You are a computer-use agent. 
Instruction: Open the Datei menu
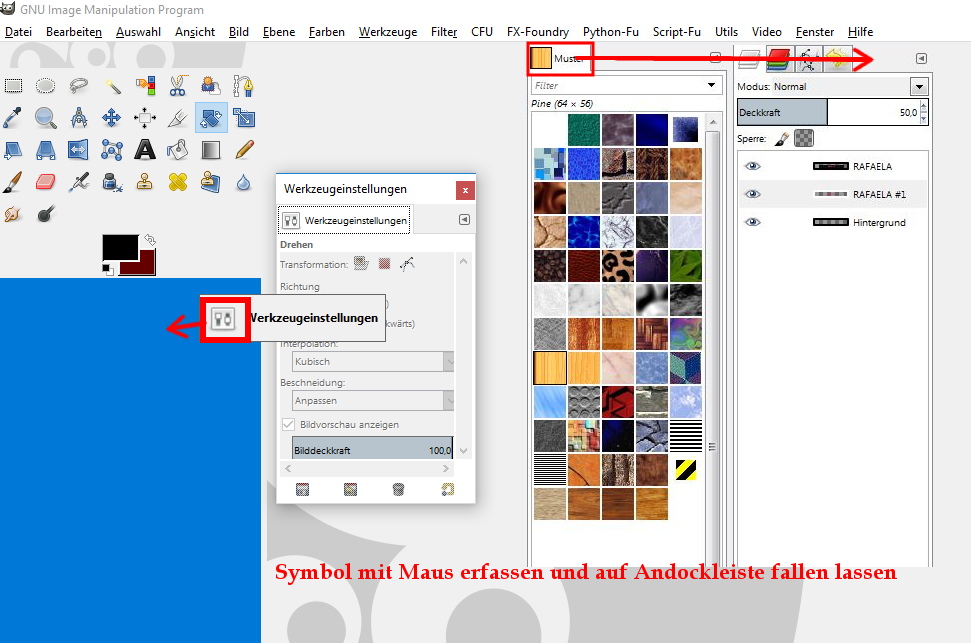19,32
